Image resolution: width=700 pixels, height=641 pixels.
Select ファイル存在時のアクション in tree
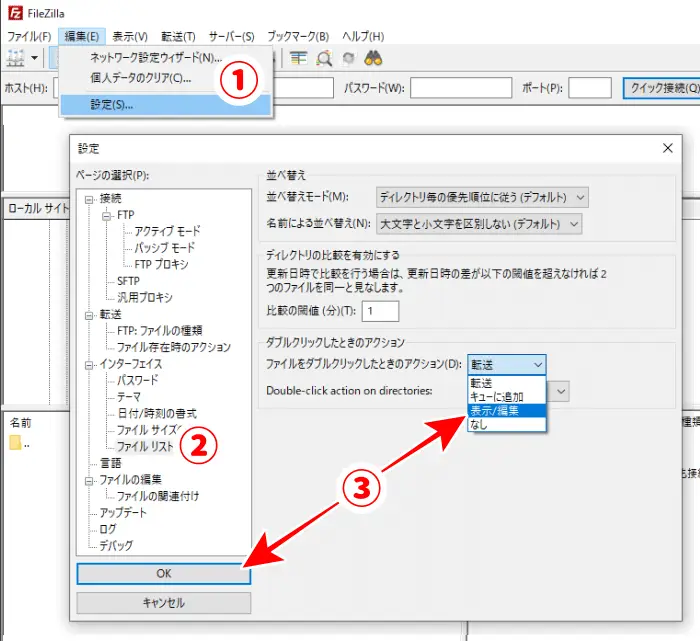click(x=174, y=347)
